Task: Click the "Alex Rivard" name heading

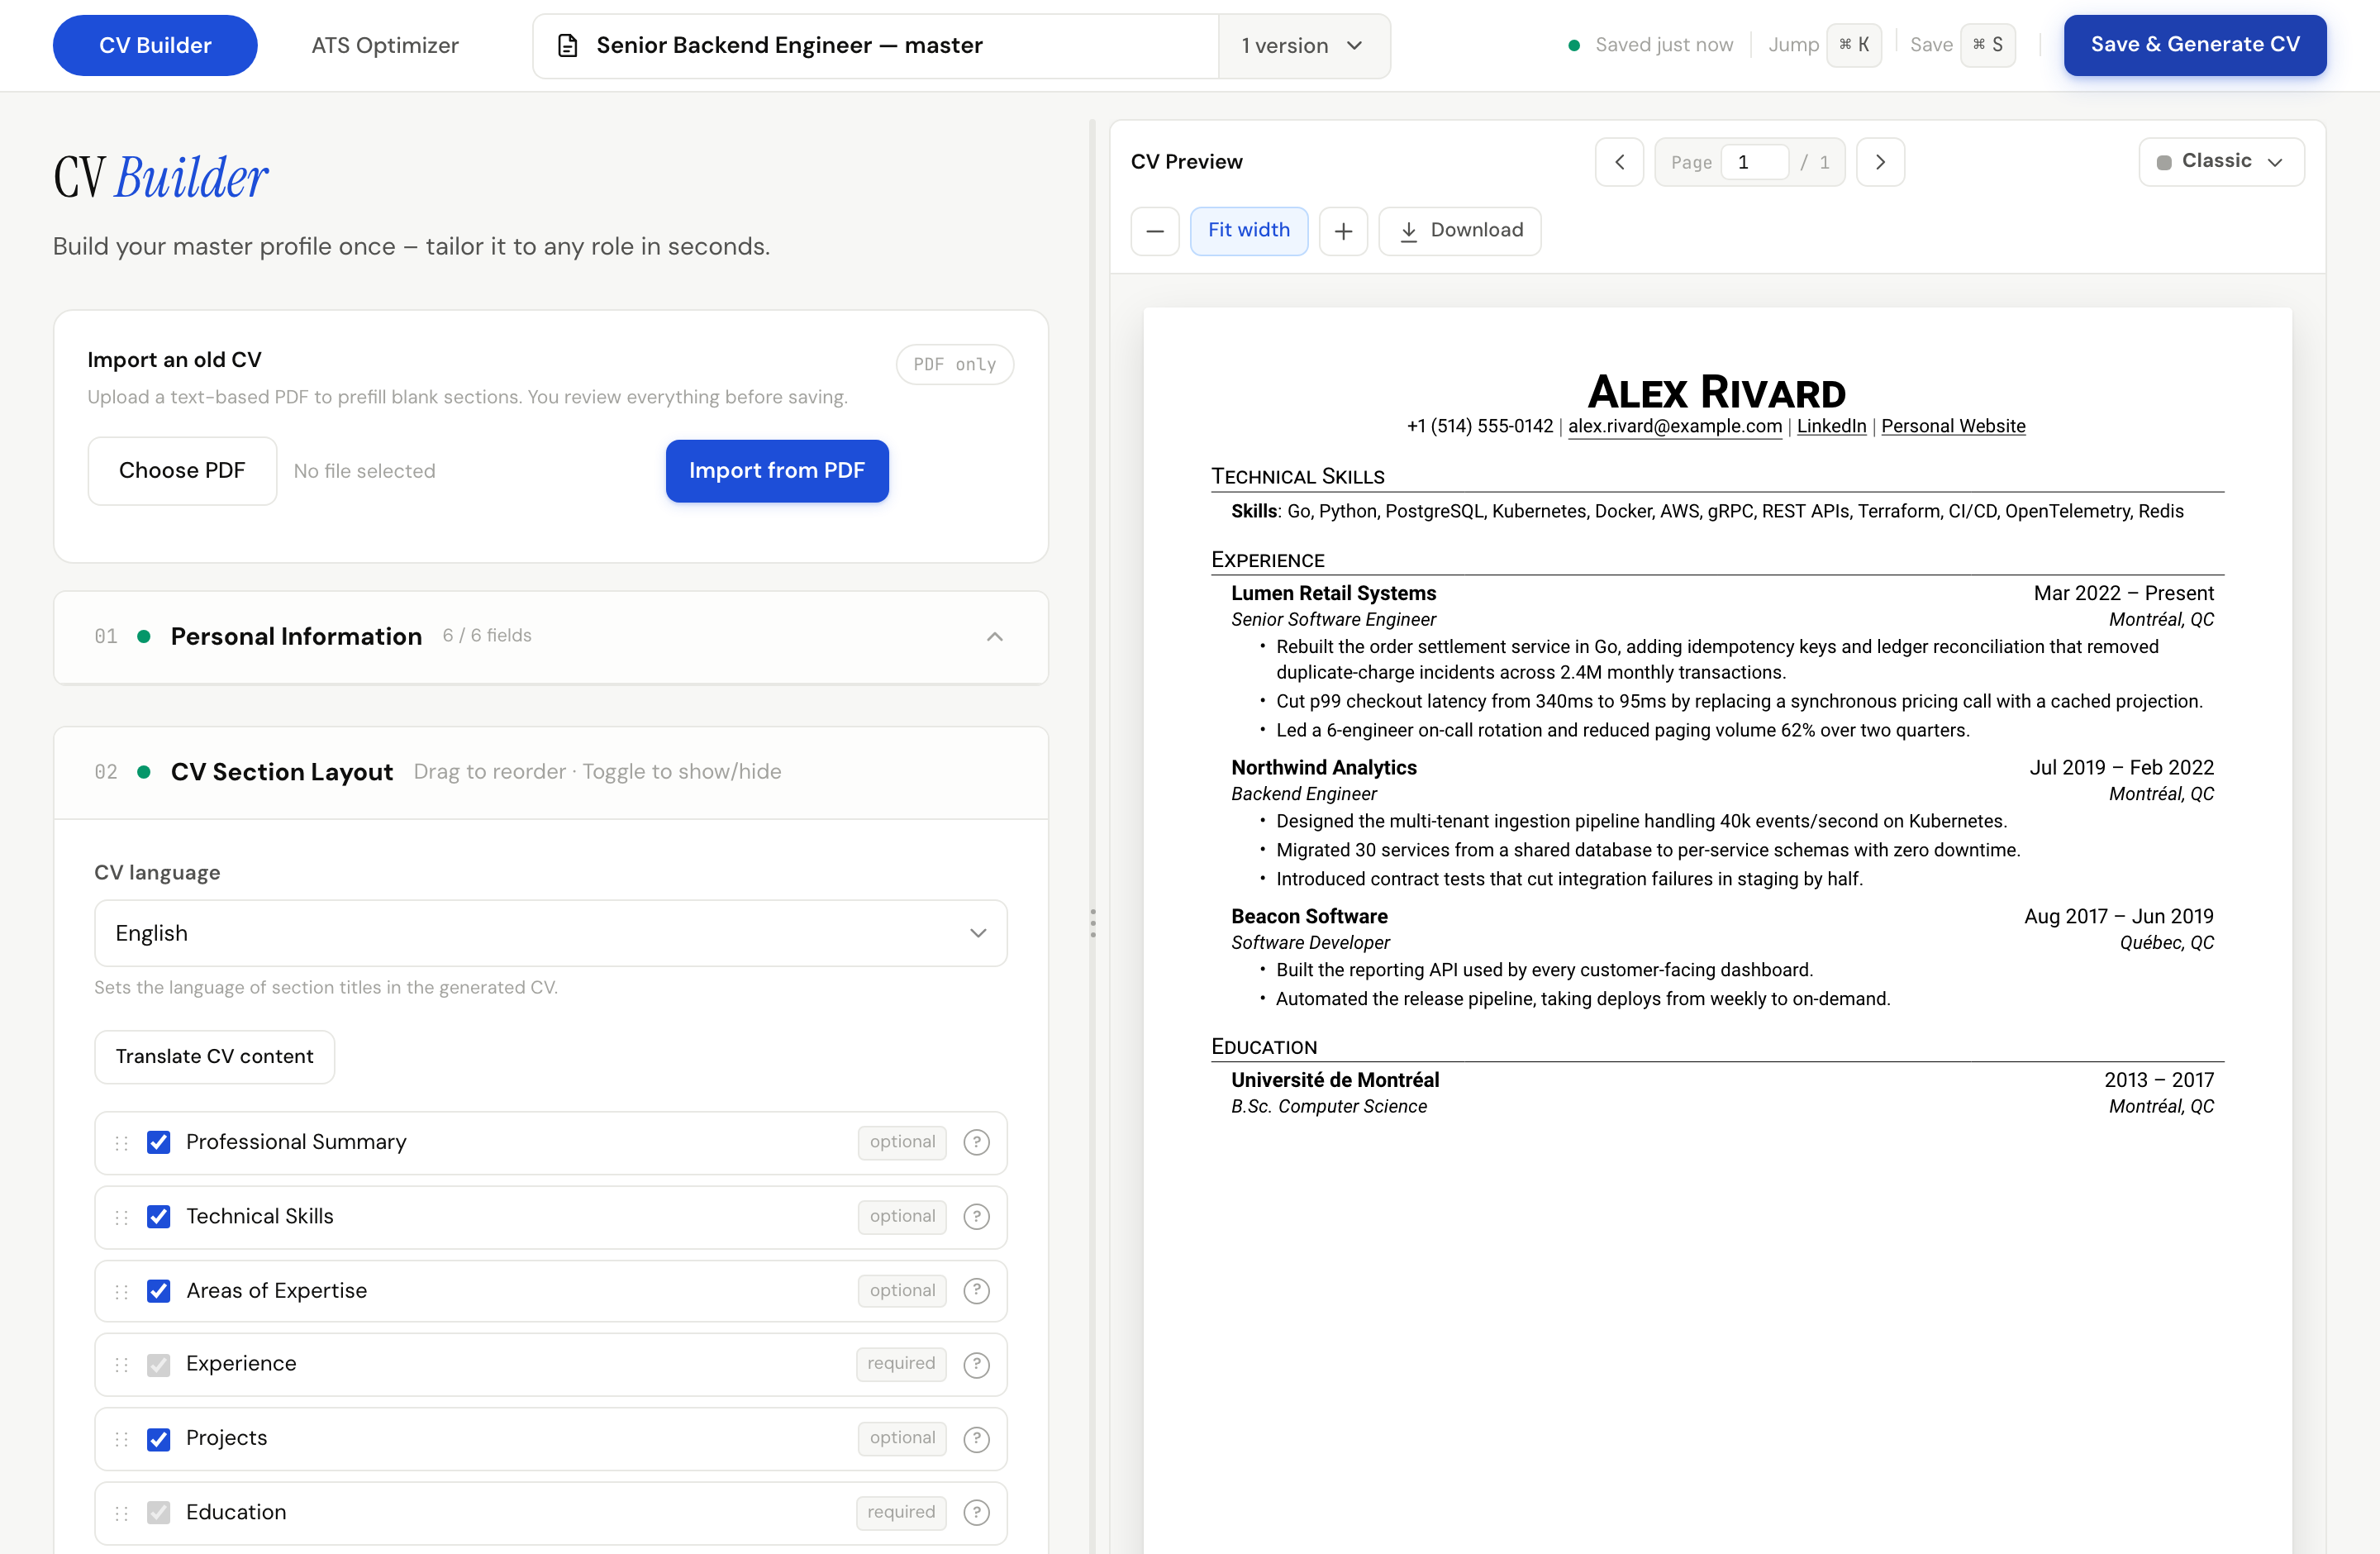Action: coord(1716,392)
